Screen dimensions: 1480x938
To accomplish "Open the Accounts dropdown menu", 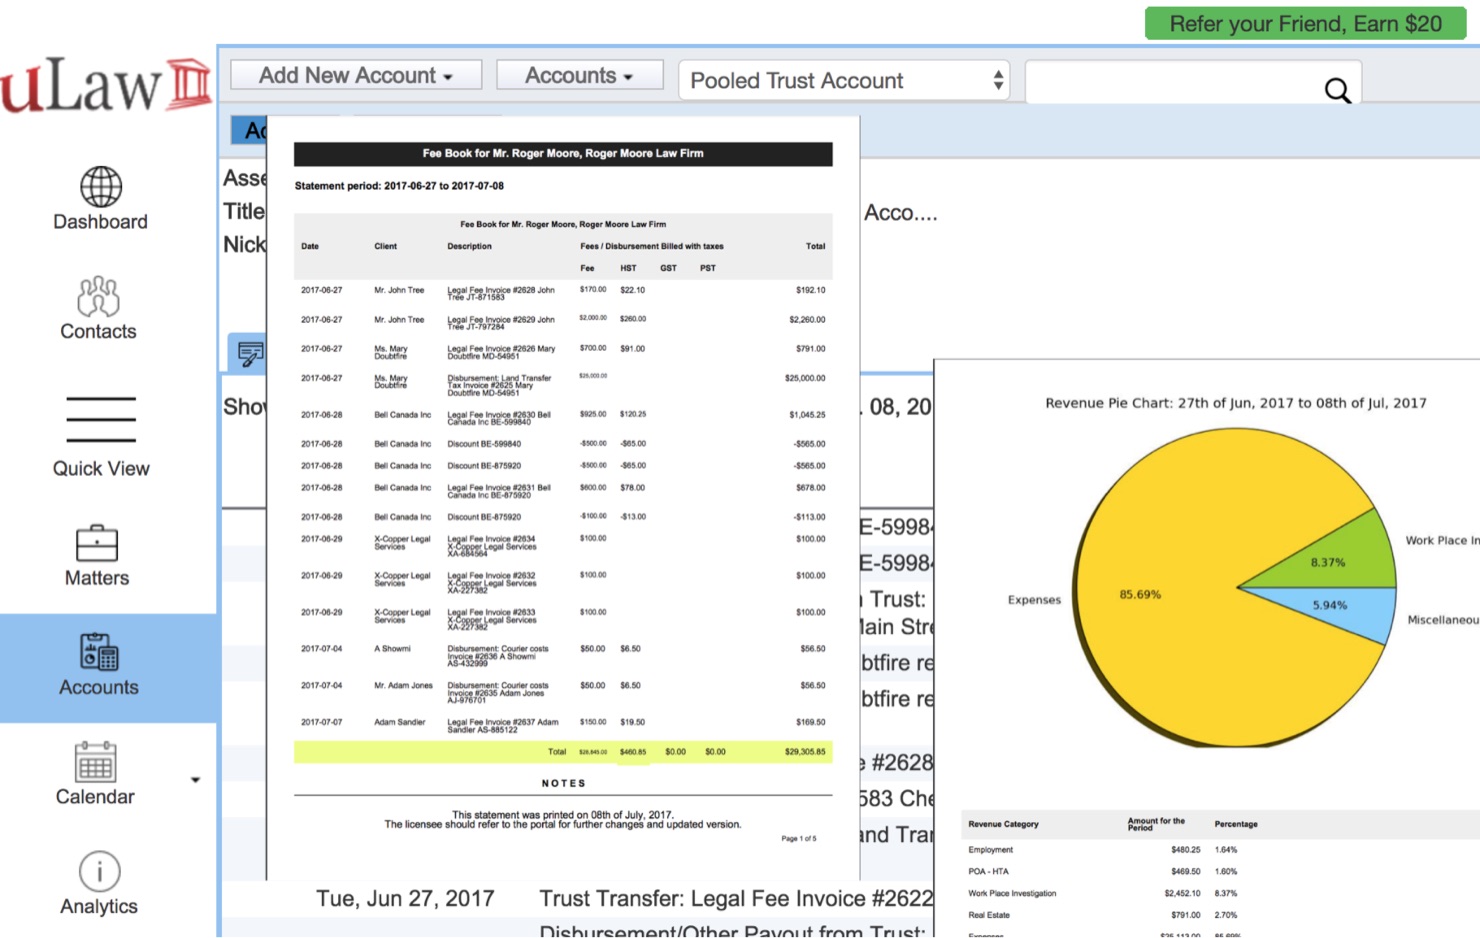I will (x=579, y=76).
